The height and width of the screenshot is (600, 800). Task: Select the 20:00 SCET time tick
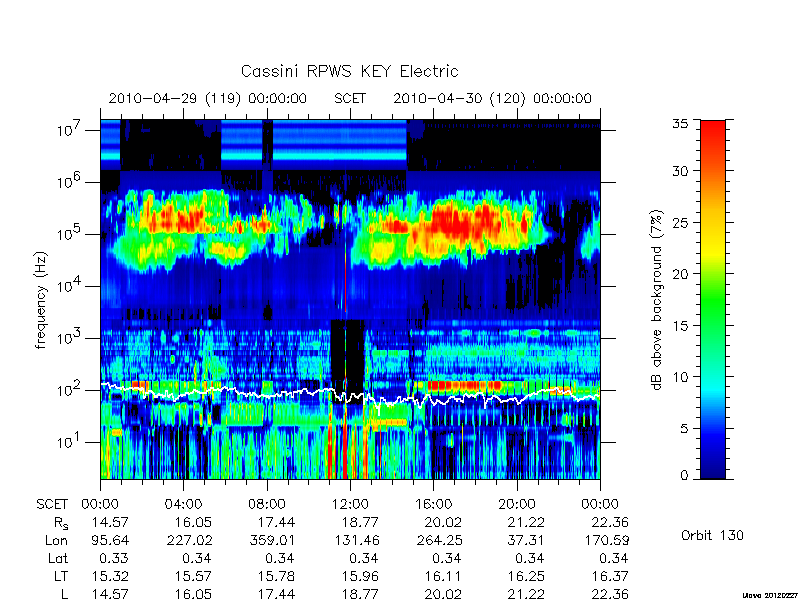point(517,505)
